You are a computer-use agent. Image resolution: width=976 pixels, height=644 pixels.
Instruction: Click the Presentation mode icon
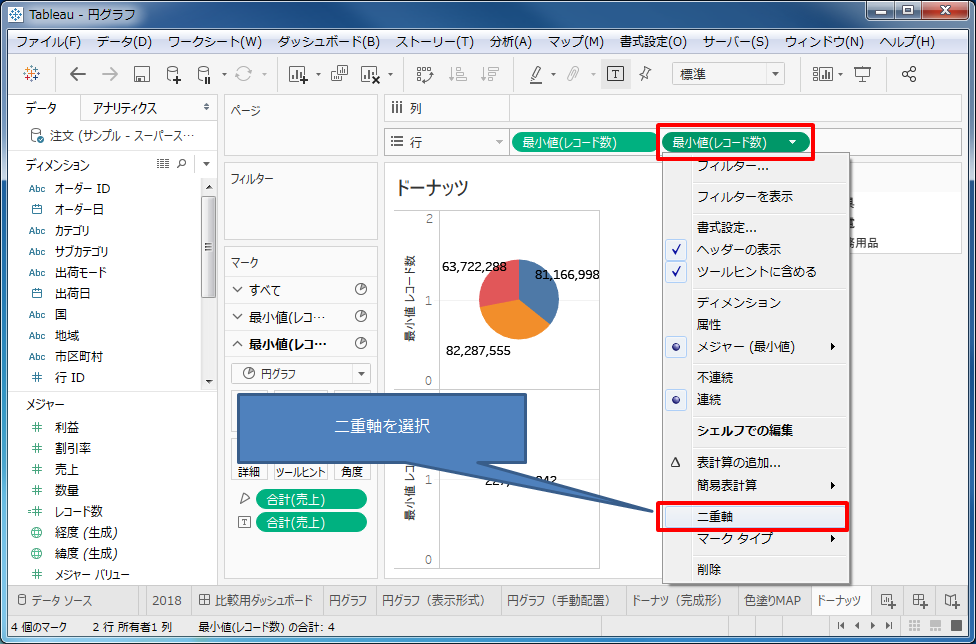click(x=862, y=75)
